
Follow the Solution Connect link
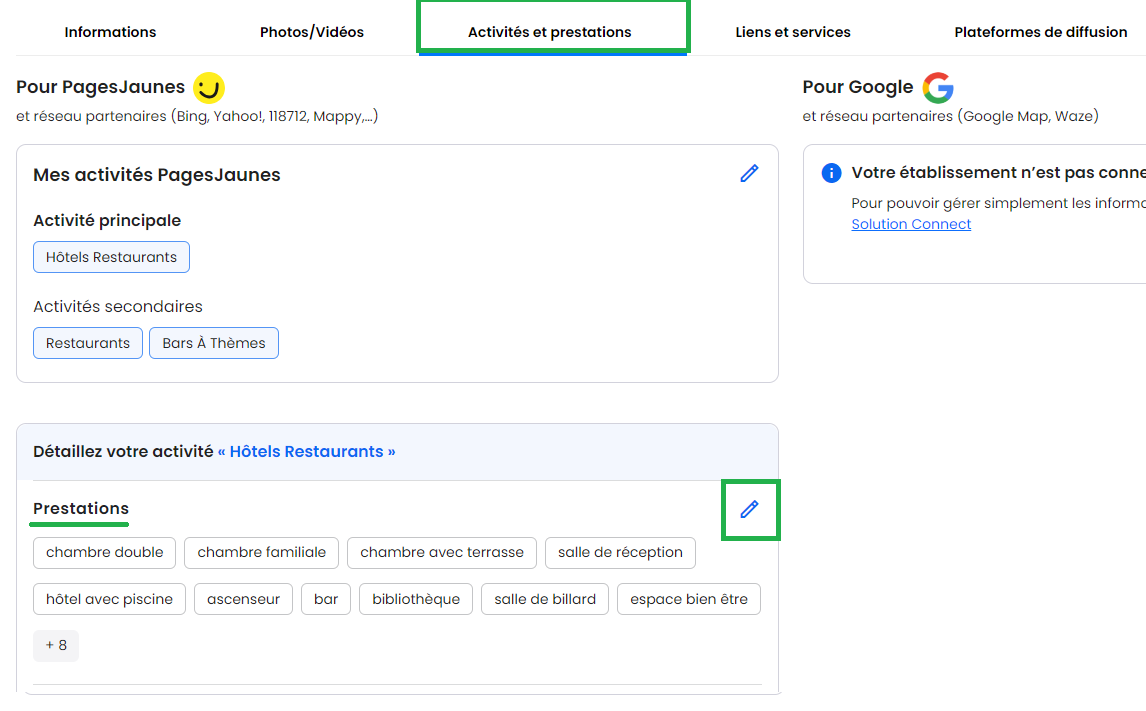click(911, 224)
